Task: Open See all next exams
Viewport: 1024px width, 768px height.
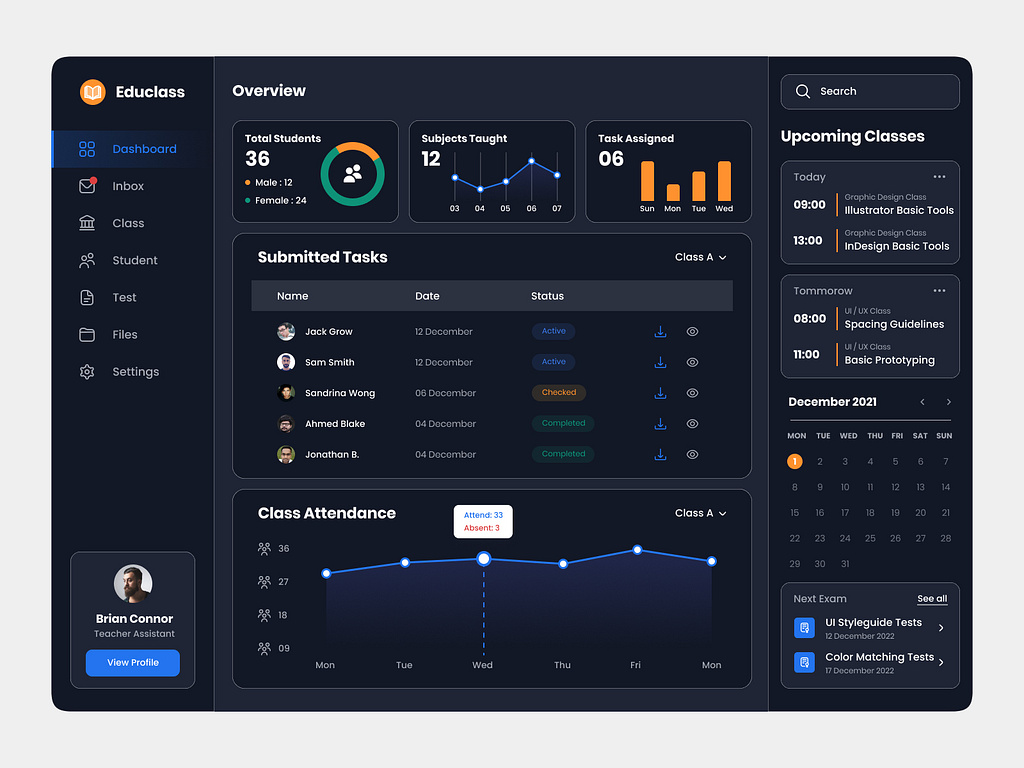Action: (x=932, y=598)
